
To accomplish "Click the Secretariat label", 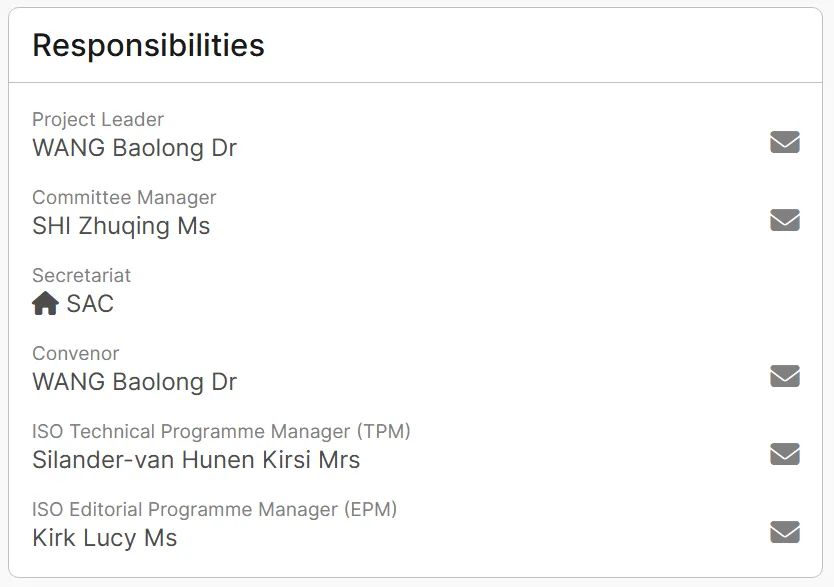I will click(81, 275).
